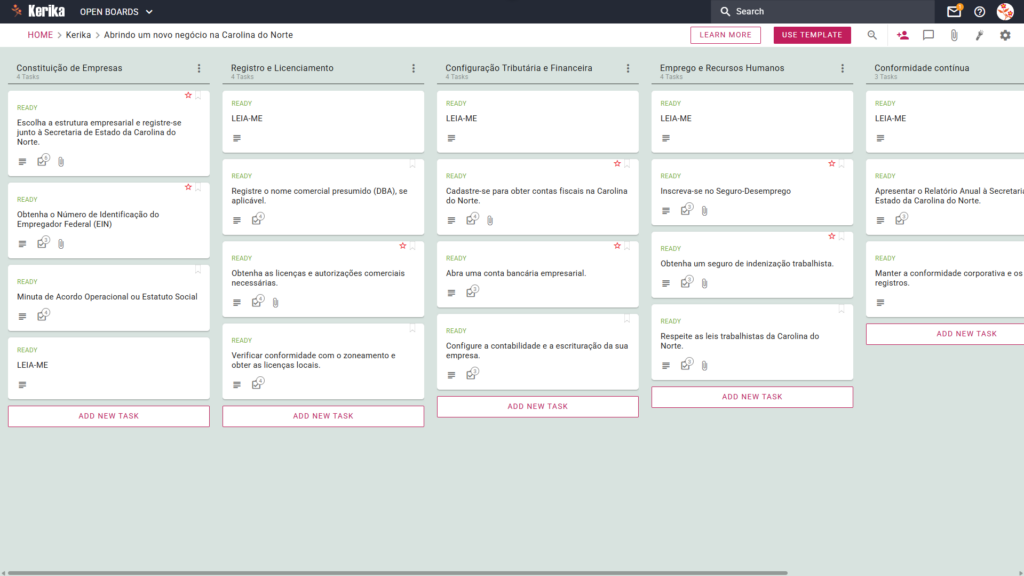Click the horizontal scrollbar at the bottom

(397, 573)
